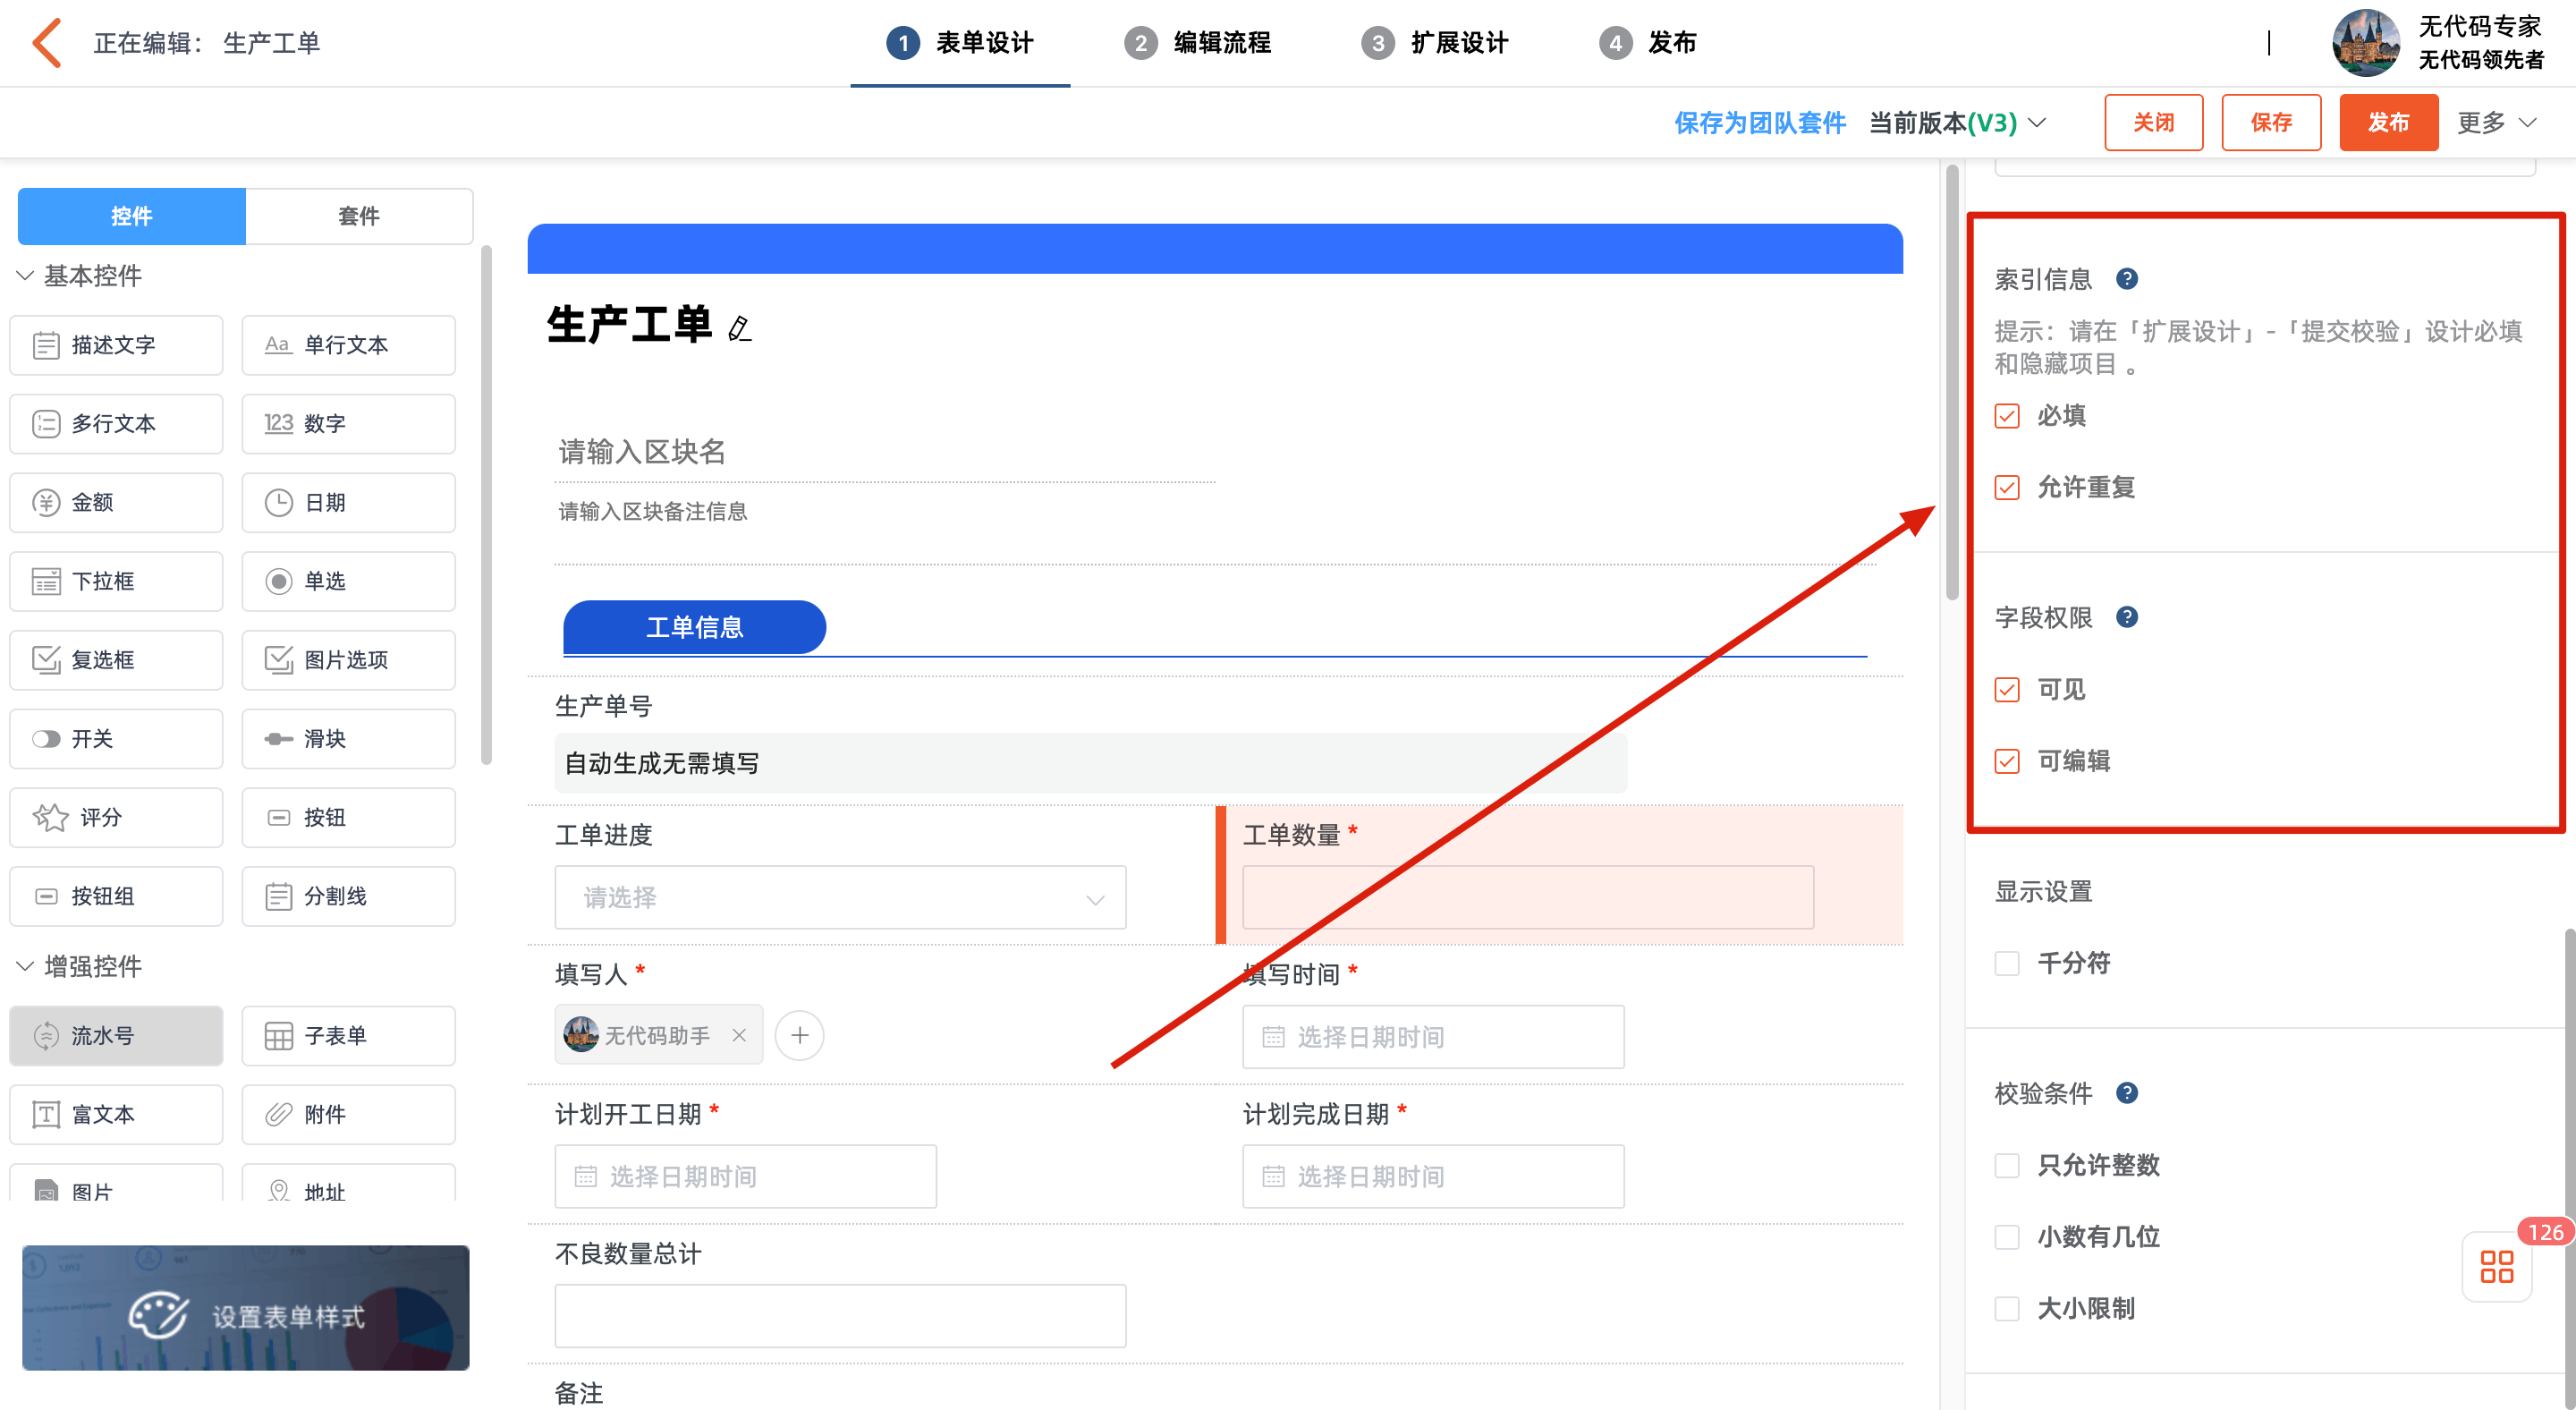Click the 不良数量总计 input field
Viewport: 2576px width, 1410px height.
(840, 1315)
